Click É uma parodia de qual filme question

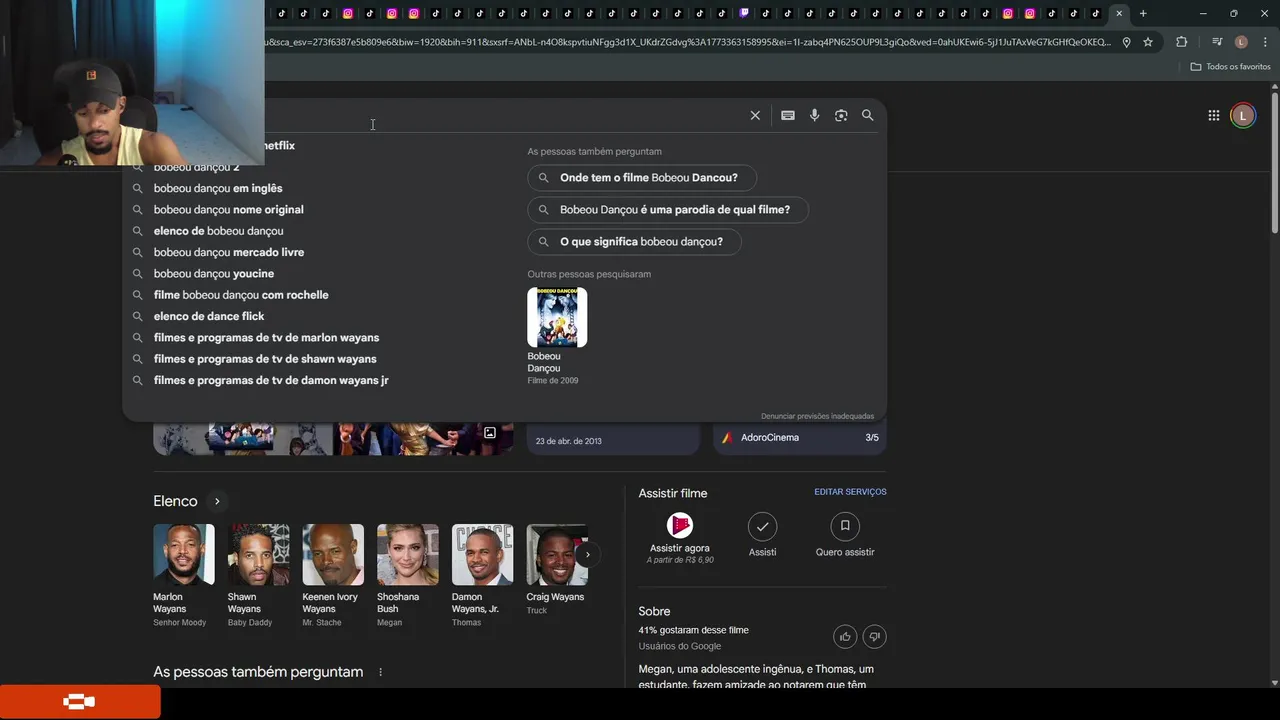pyautogui.click(x=668, y=210)
